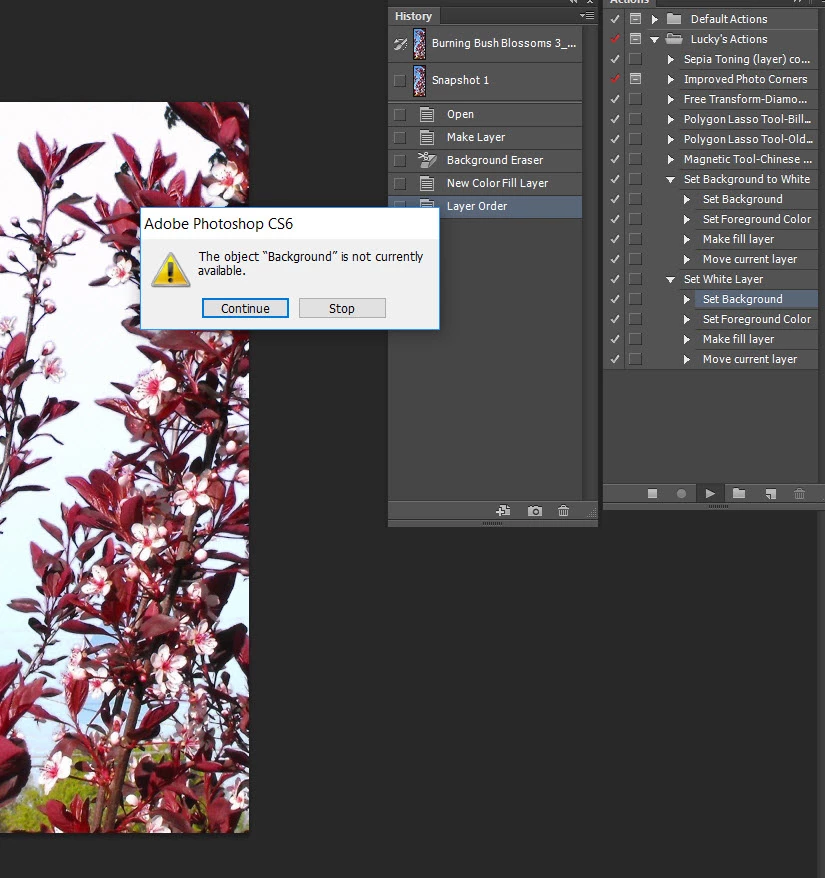Toggle dialog on/off for Improved Photo Corners
The height and width of the screenshot is (878, 825).
point(635,79)
